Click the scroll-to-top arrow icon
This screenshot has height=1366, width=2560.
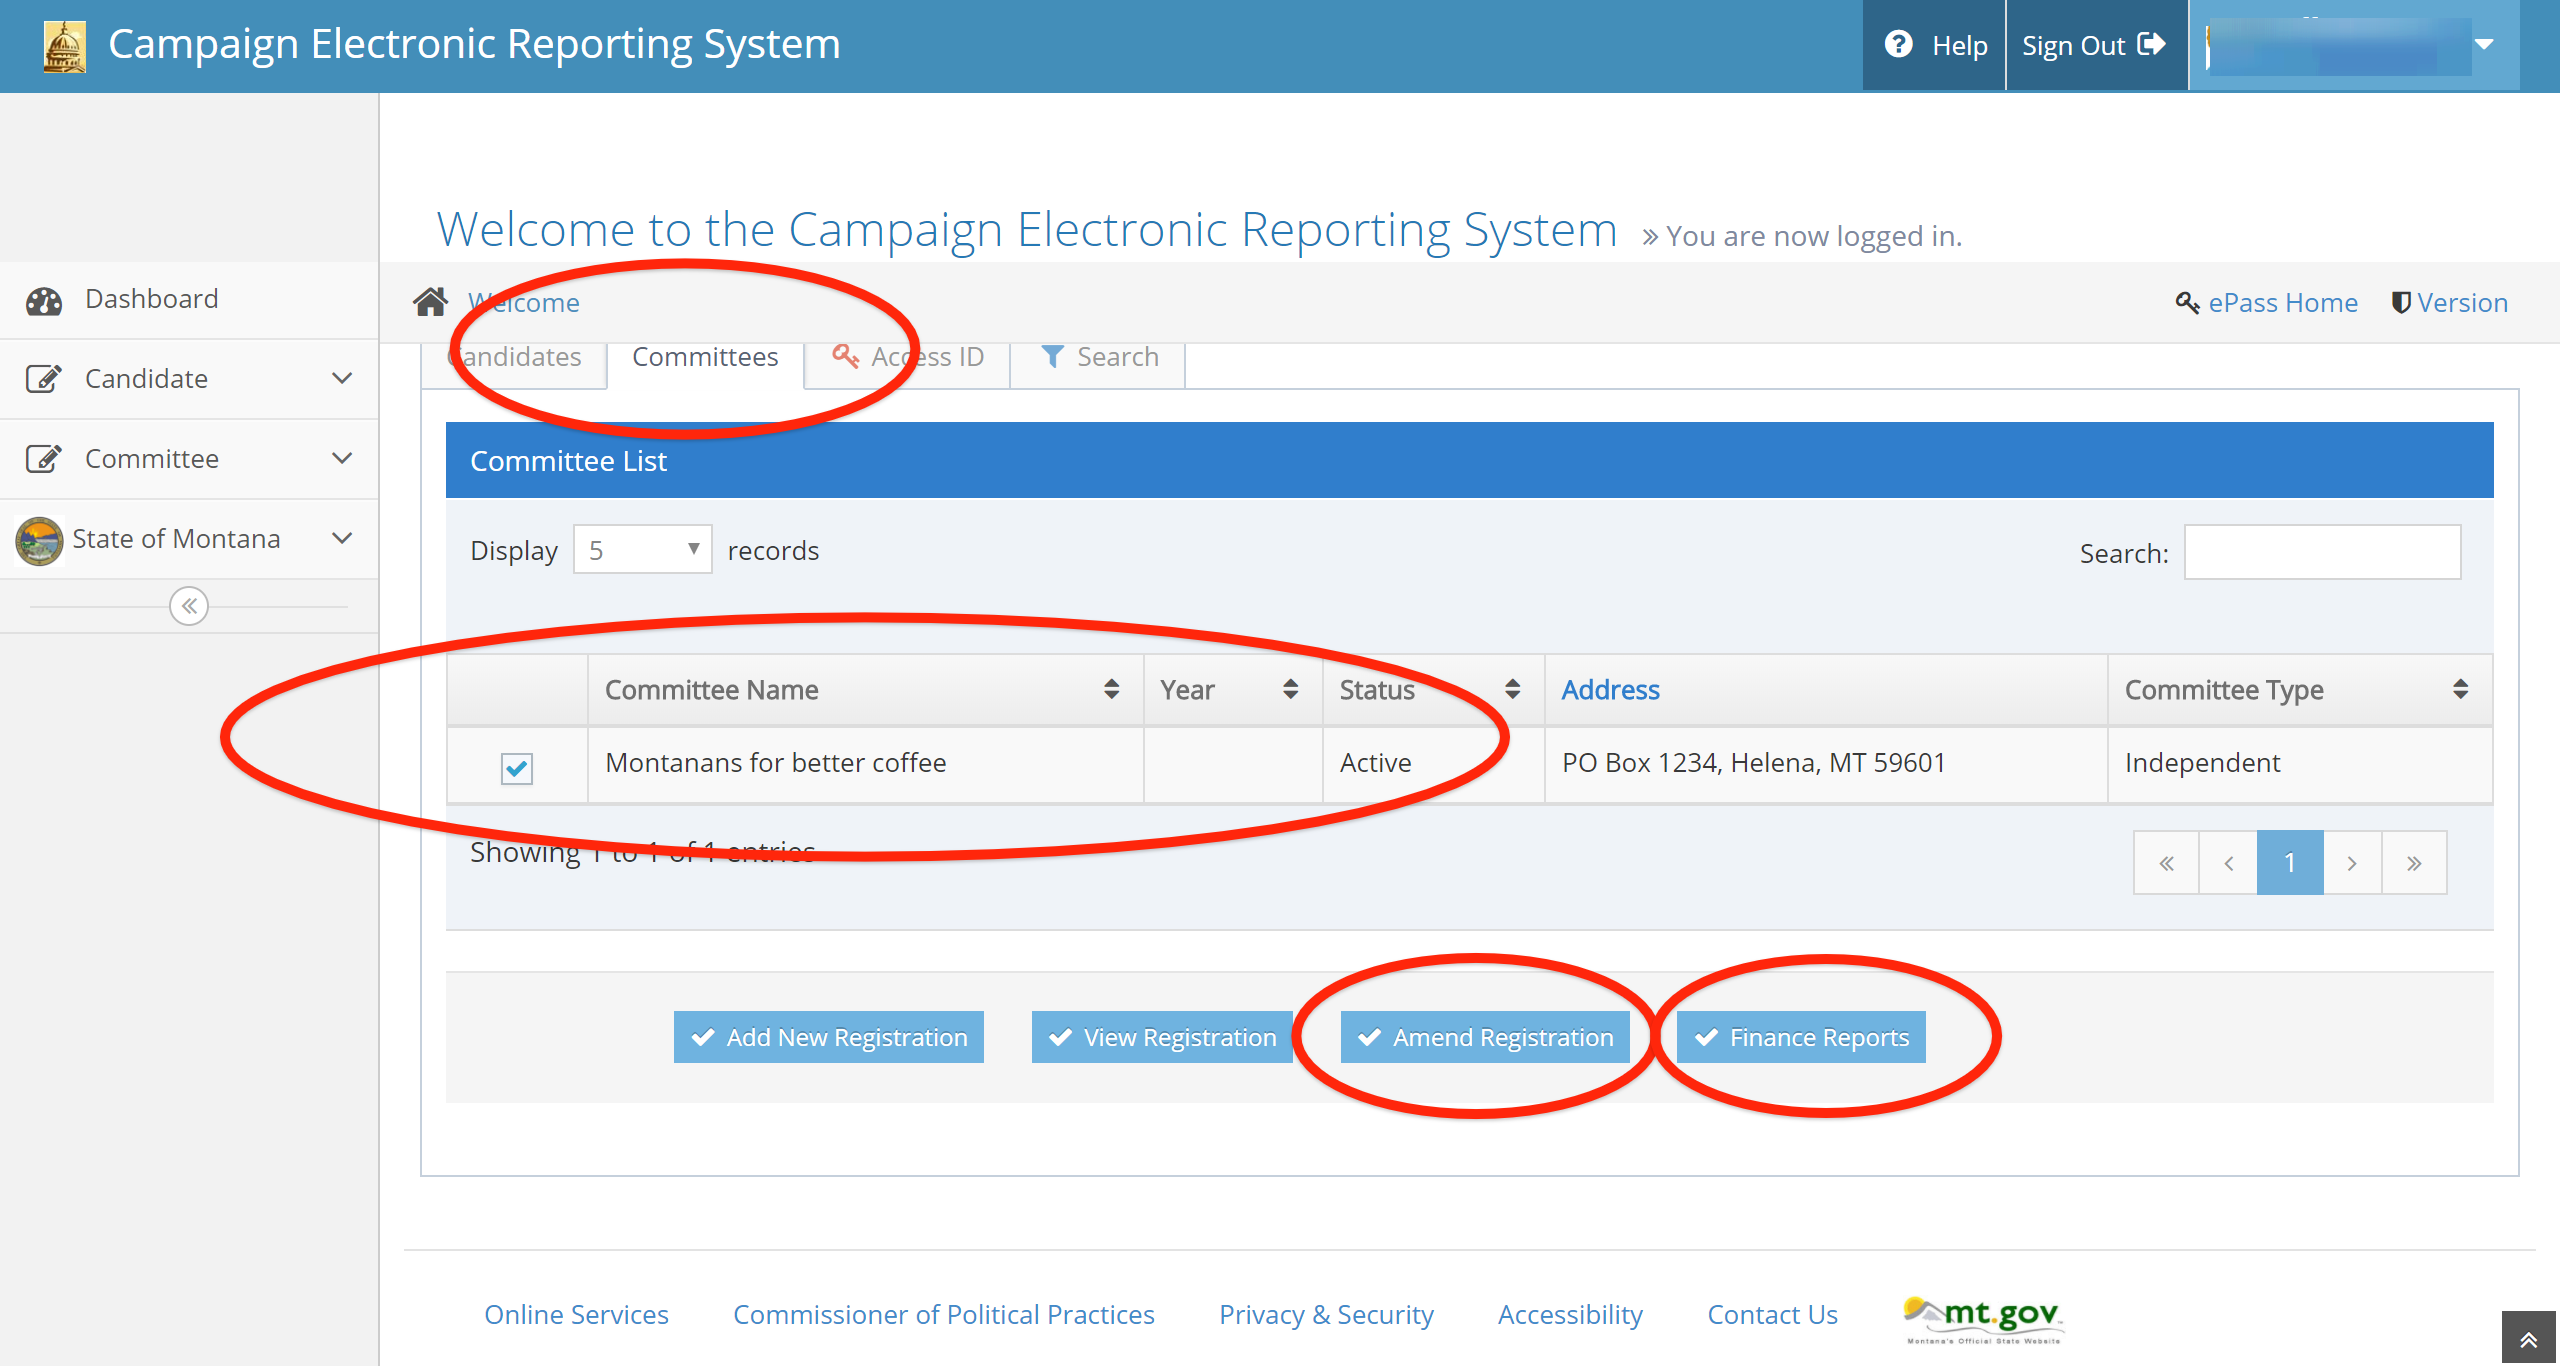pos(2529,1340)
